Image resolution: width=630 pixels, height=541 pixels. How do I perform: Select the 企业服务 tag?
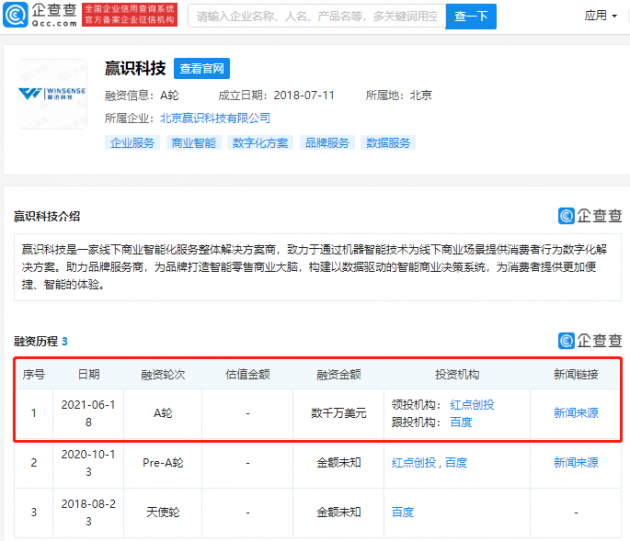(132, 143)
